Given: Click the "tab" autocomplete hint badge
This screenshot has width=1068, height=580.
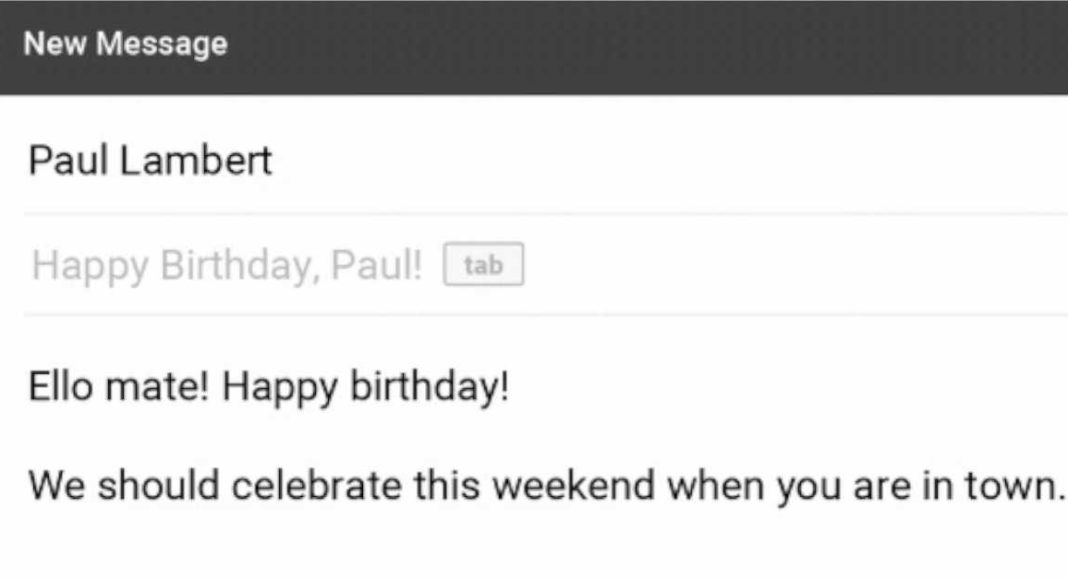Looking at the screenshot, I should click(x=484, y=267).
